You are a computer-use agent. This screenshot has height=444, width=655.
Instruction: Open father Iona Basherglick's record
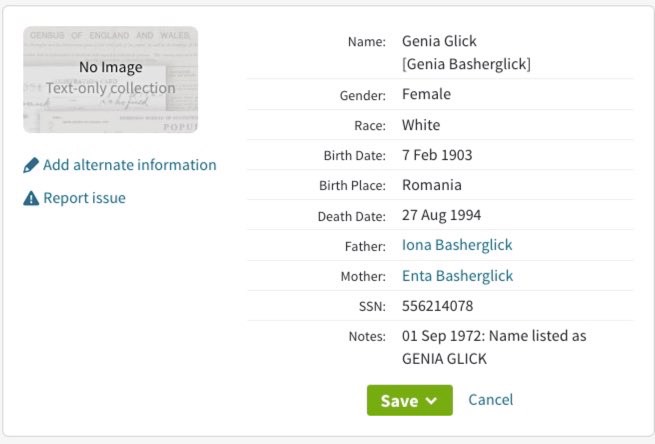457,245
